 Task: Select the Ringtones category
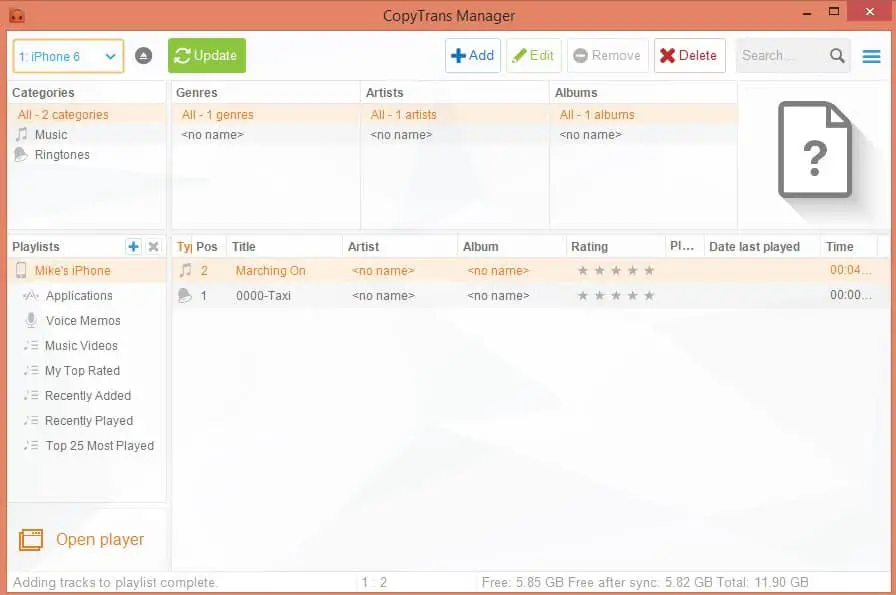[x=87, y=155]
